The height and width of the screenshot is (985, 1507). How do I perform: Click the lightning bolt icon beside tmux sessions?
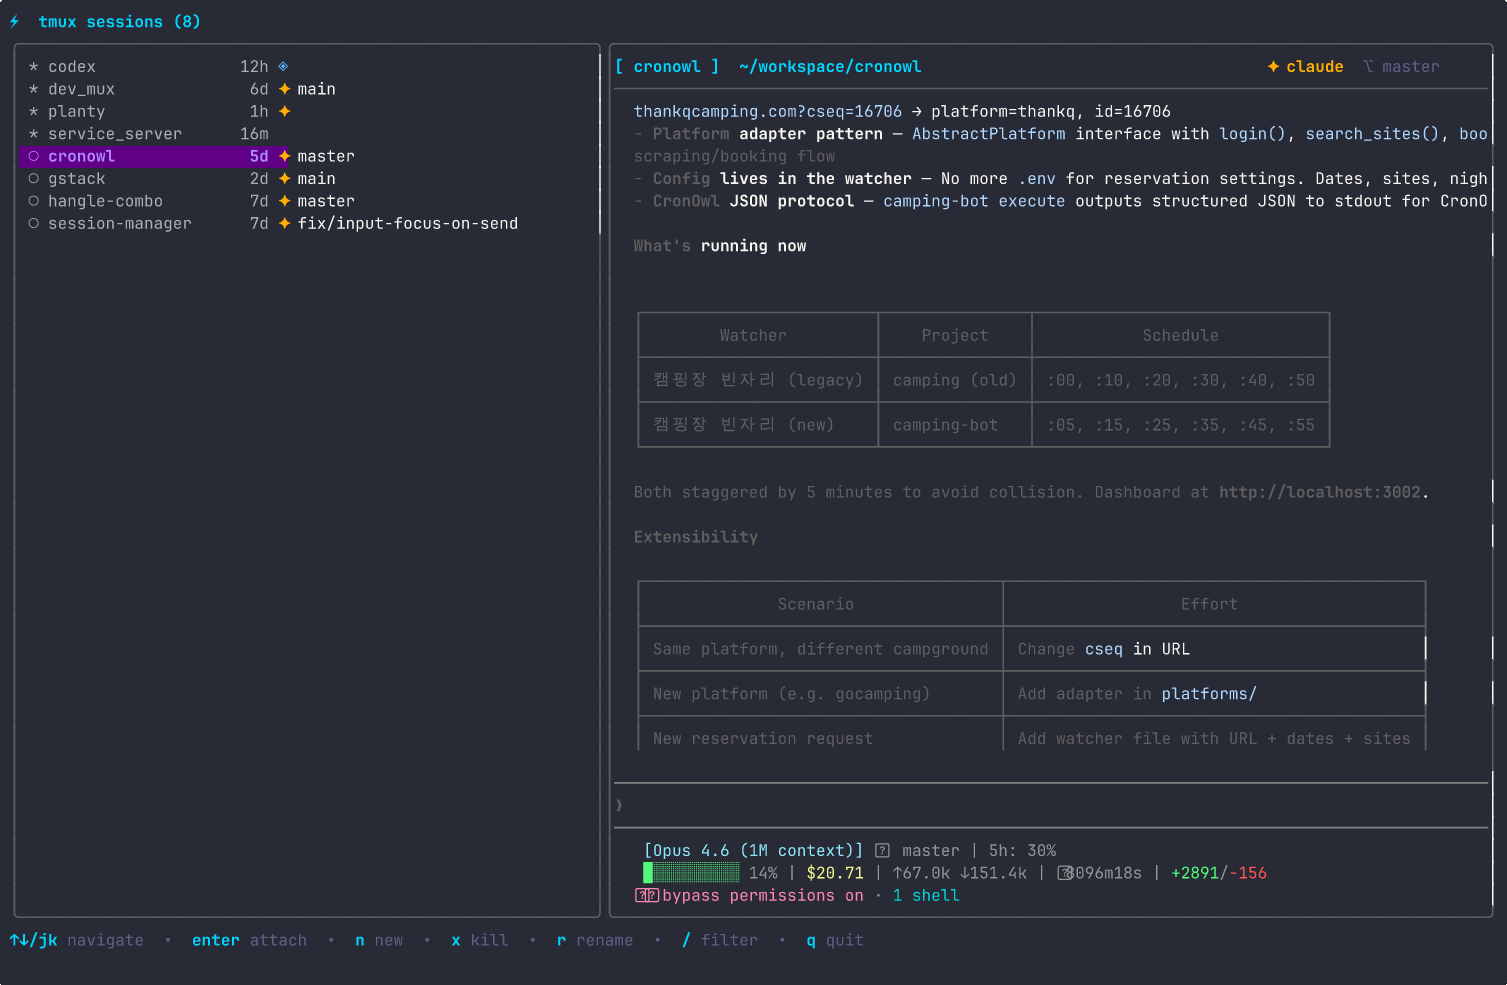(14, 22)
